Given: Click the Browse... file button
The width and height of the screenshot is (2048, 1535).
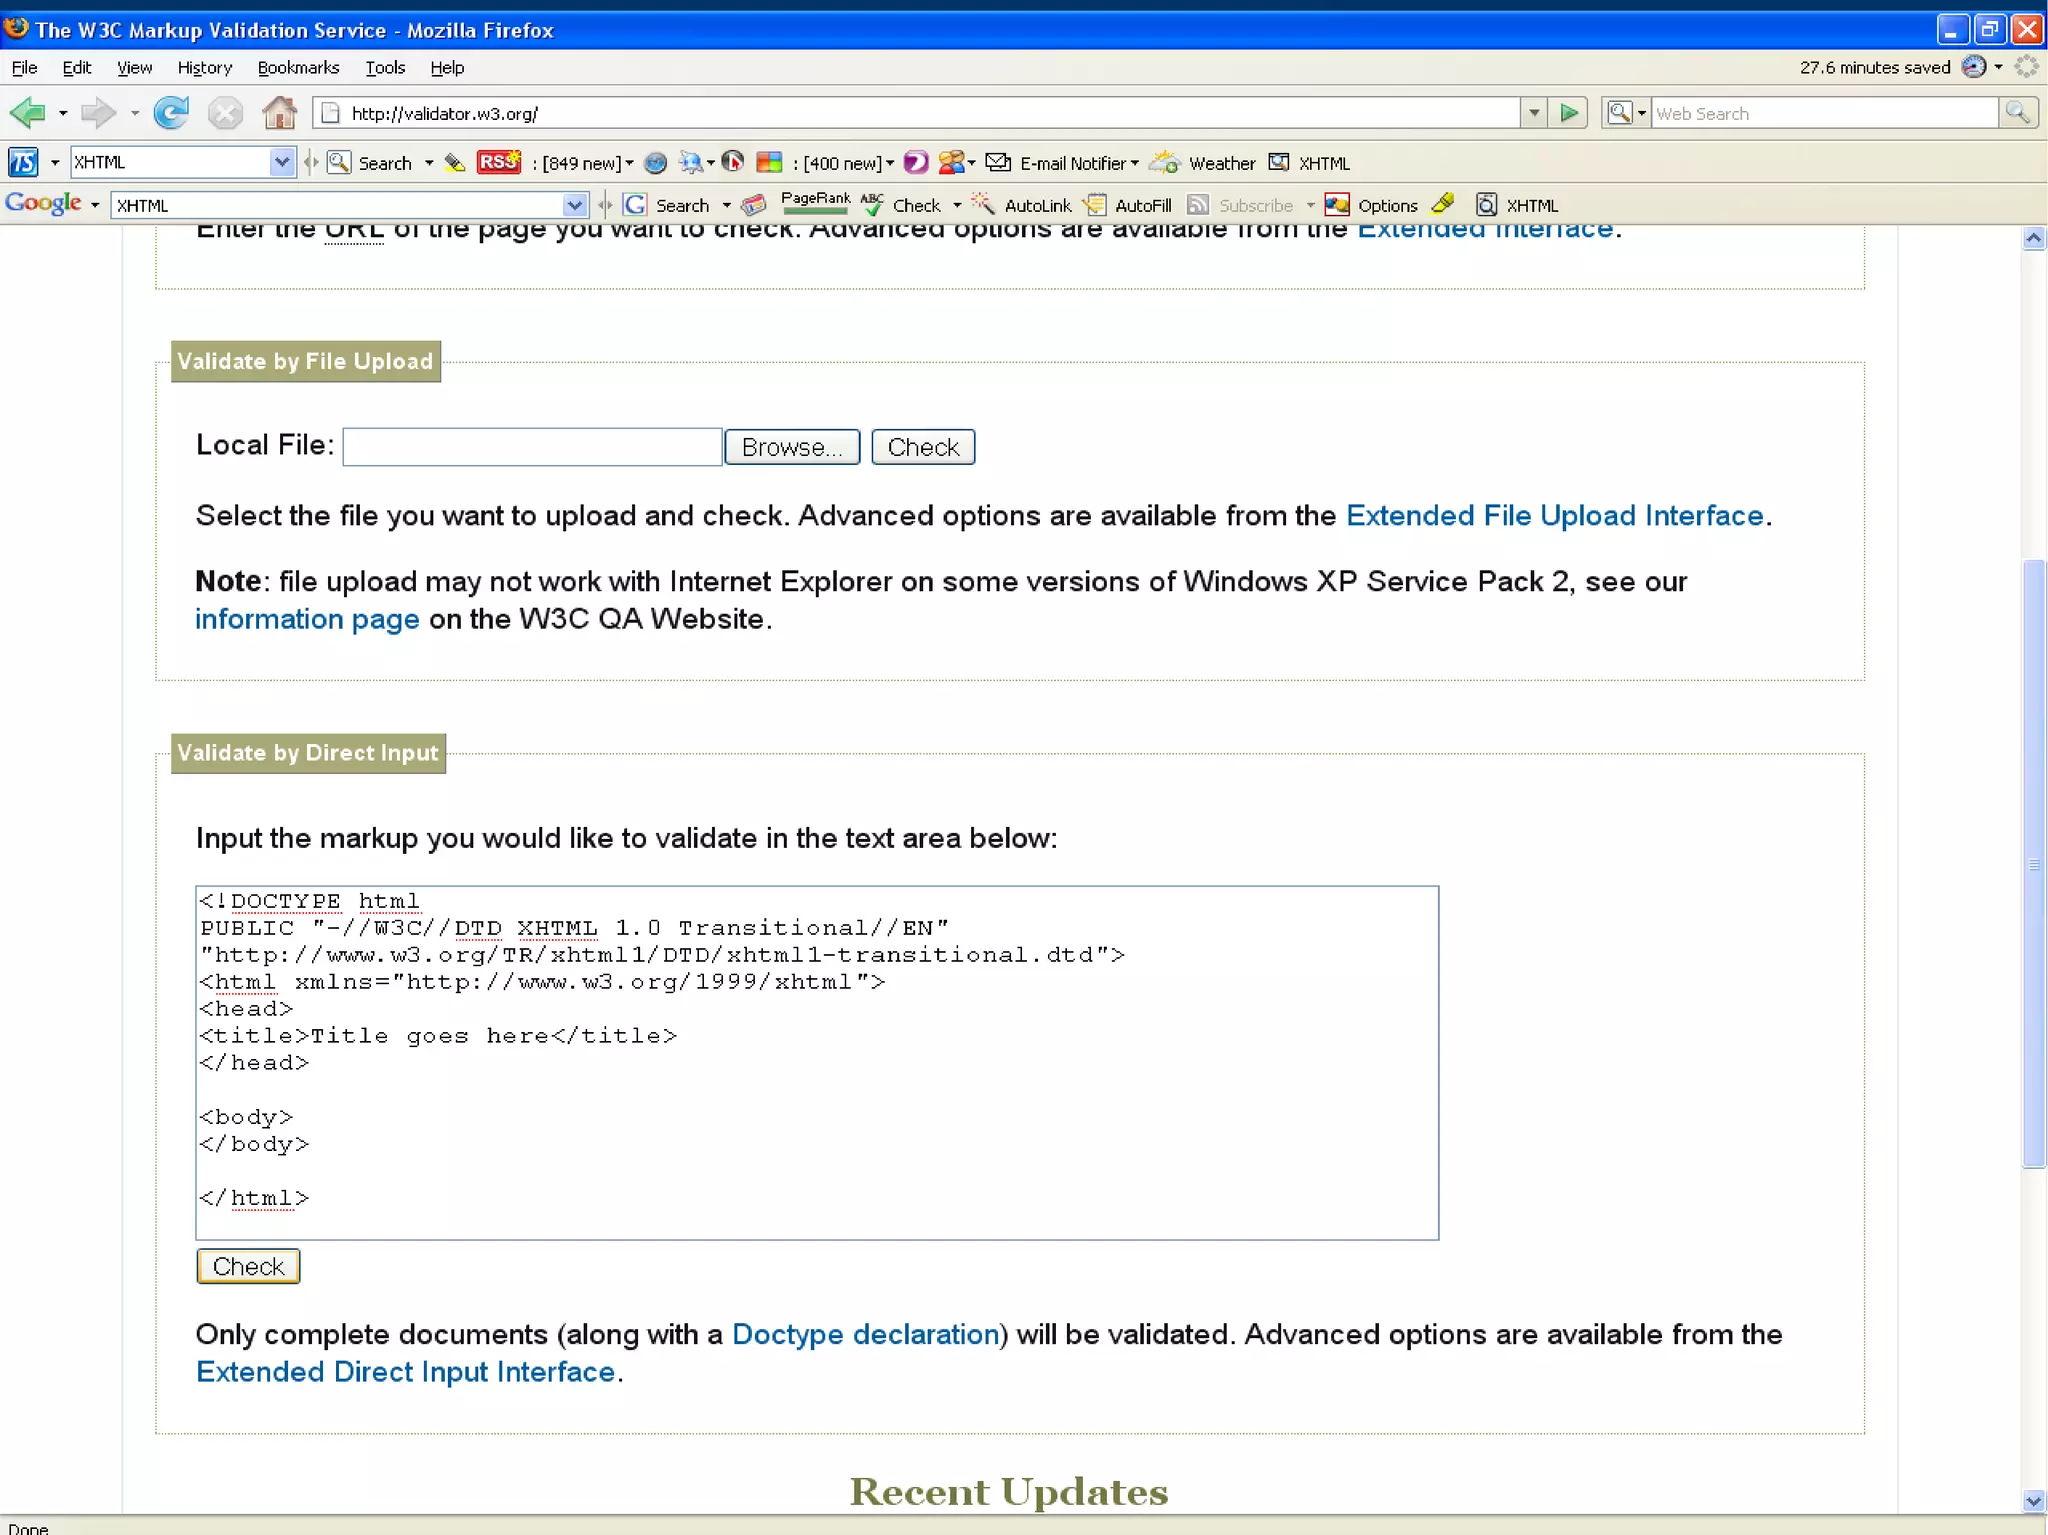Looking at the screenshot, I should [791, 447].
